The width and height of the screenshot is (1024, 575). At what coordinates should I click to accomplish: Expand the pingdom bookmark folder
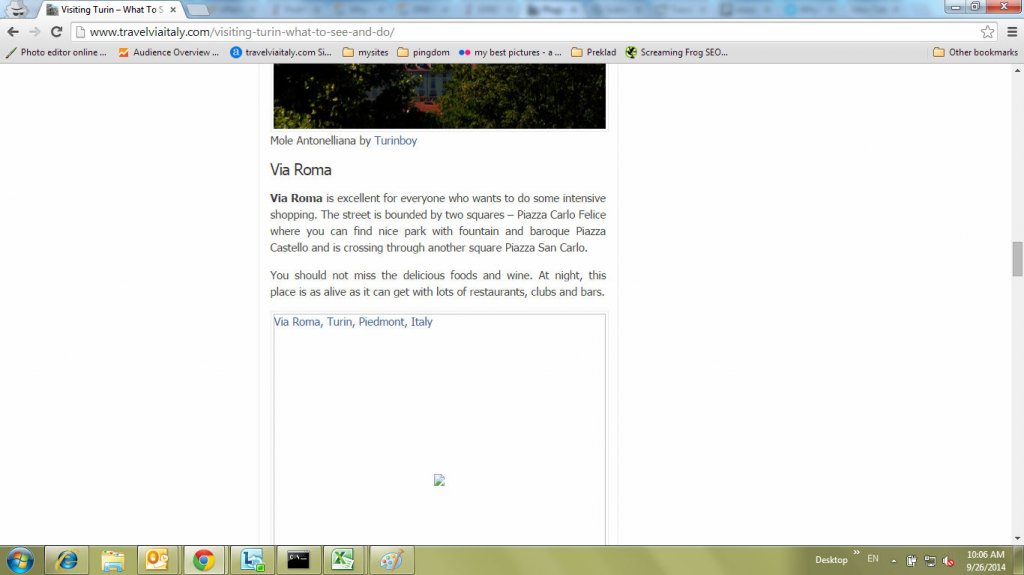coord(423,52)
